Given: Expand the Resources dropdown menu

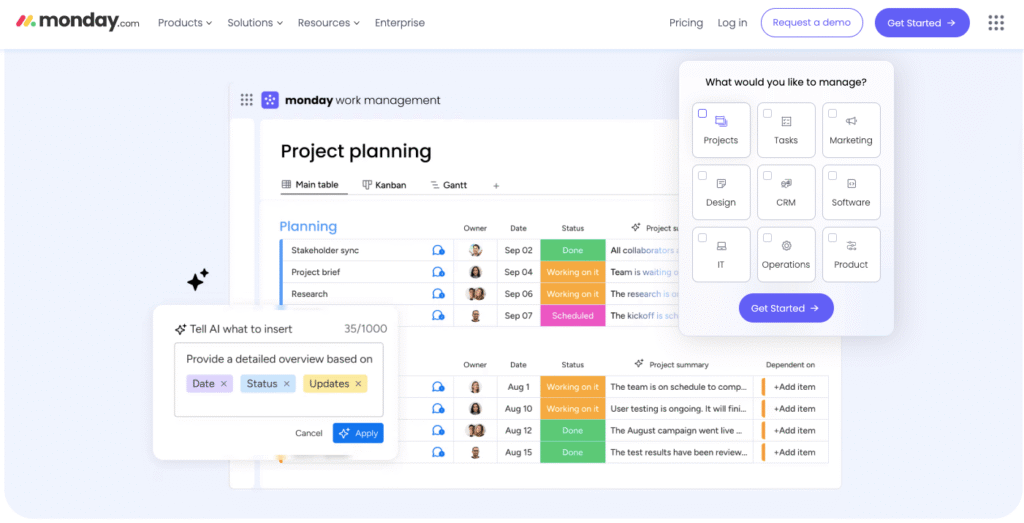Looking at the screenshot, I should (328, 23).
